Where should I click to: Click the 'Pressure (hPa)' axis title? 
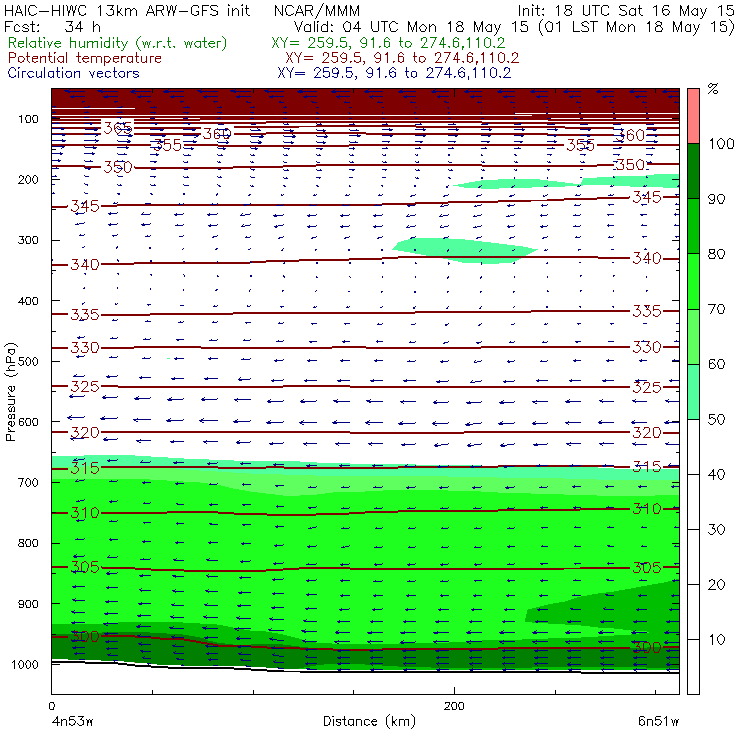click(x=11, y=392)
